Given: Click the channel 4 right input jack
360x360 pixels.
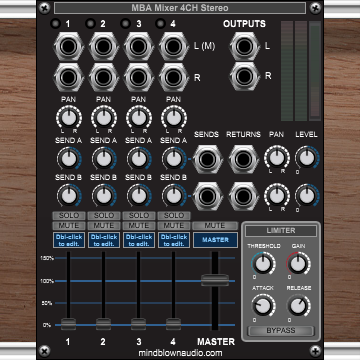Looking at the screenshot, I should tap(174, 77).
